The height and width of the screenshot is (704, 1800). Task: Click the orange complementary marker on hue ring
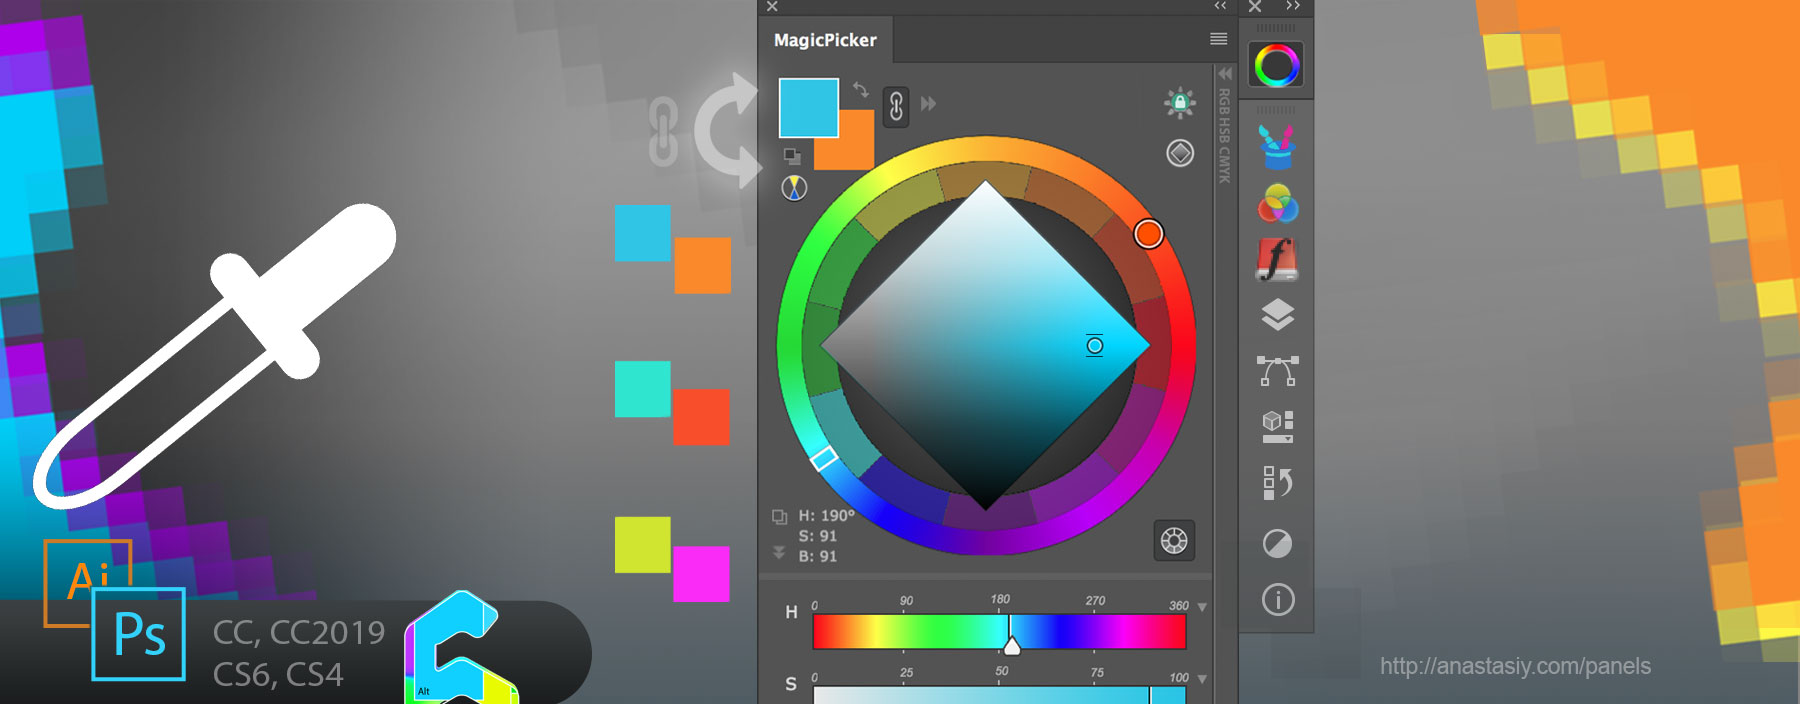(1148, 234)
